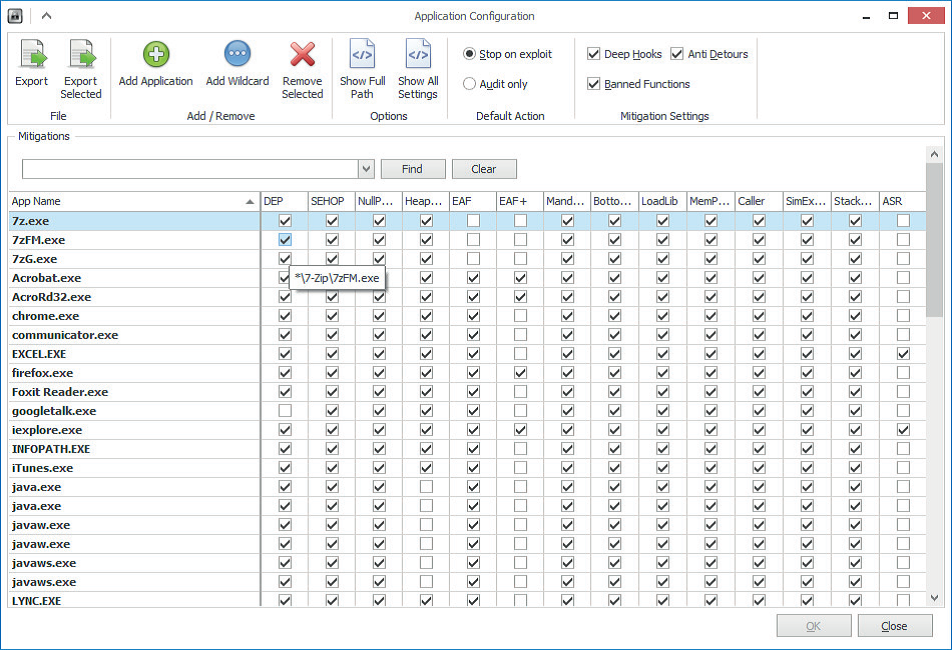Screen dimensions: 952x650
Task: Open the mitigation search dropdown arrow
Action: [x=366, y=169]
